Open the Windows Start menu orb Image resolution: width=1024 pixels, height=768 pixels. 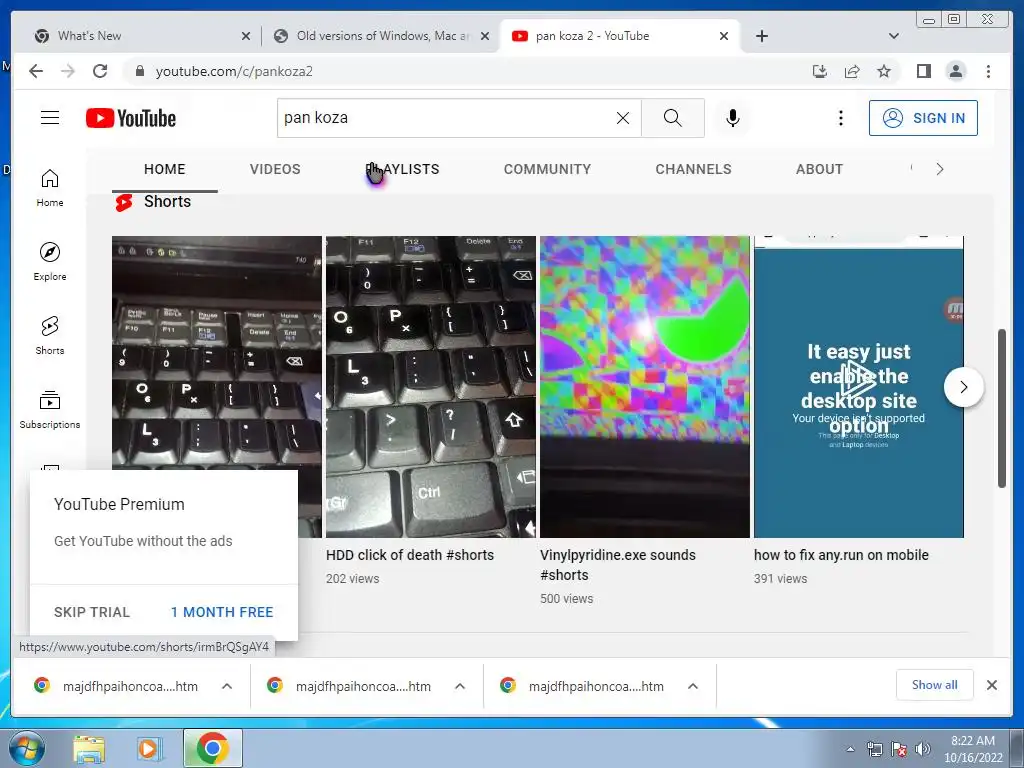(26, 748)
